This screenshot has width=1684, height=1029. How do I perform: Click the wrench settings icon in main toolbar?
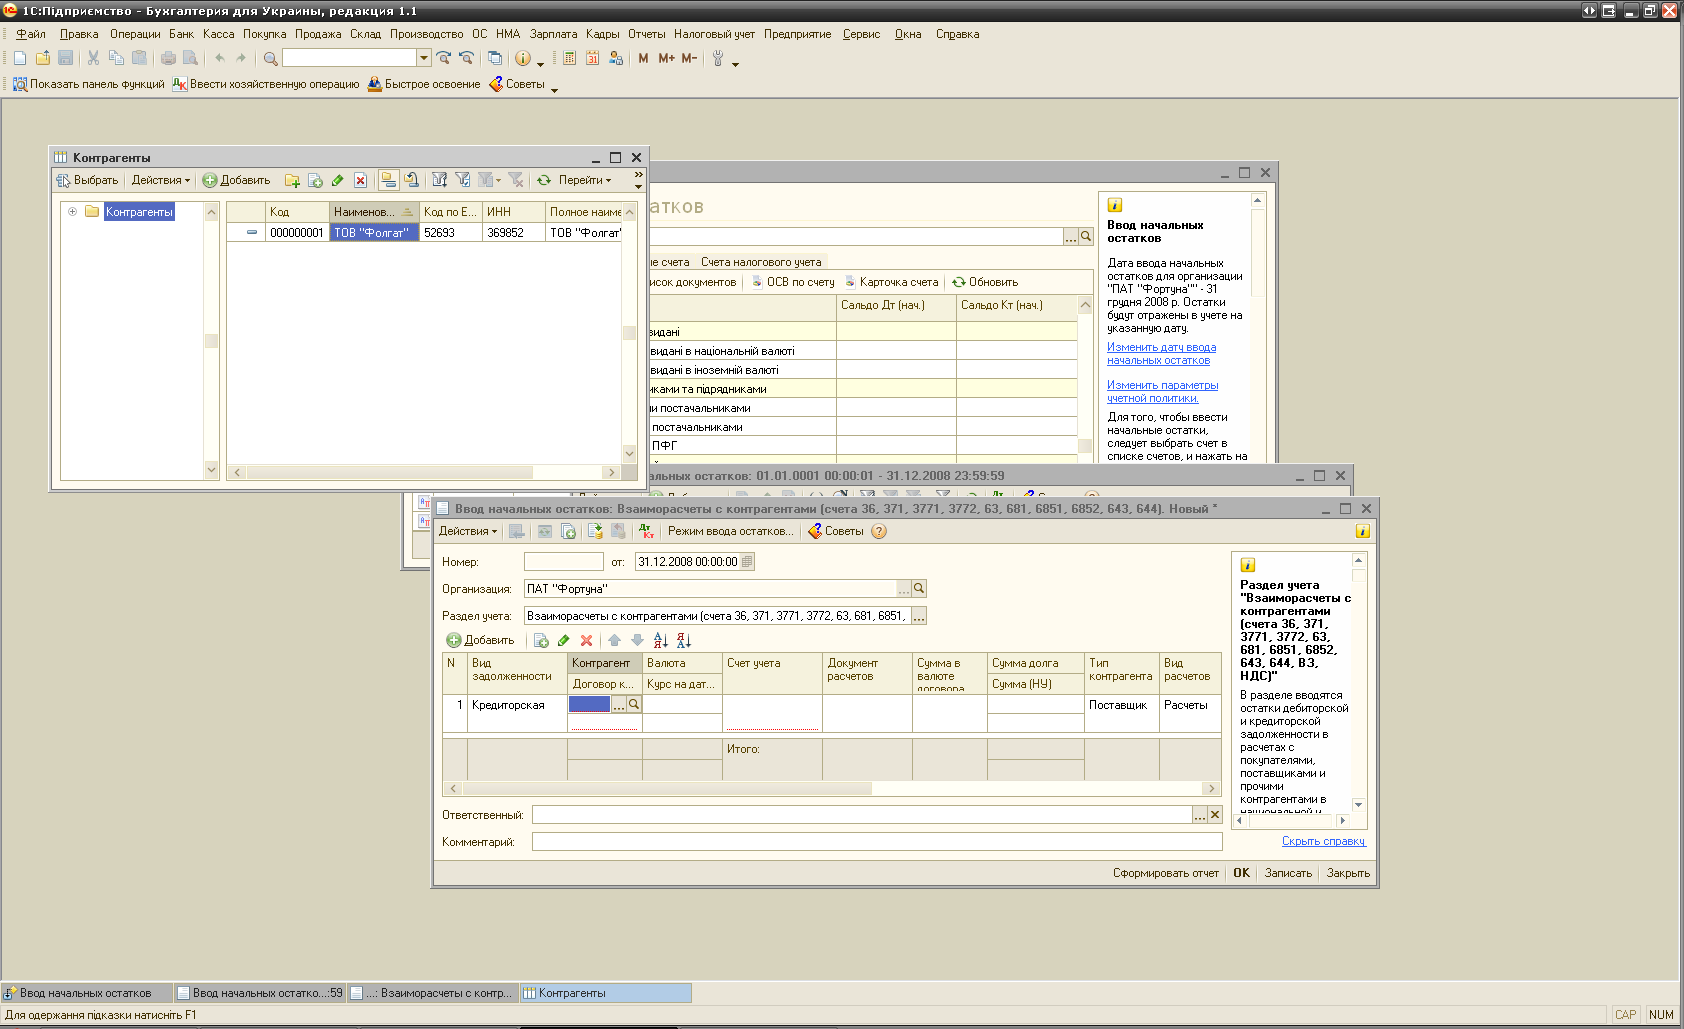coord(717,58)
